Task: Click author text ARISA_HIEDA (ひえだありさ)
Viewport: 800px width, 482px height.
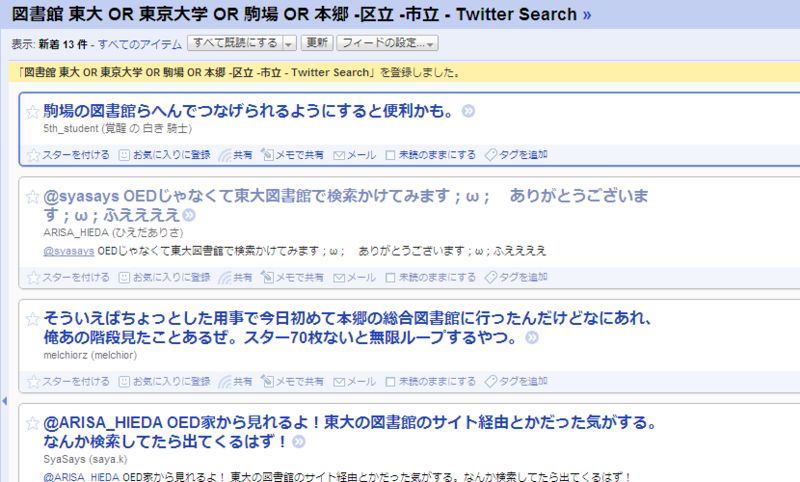Action: tap(113, 233)
